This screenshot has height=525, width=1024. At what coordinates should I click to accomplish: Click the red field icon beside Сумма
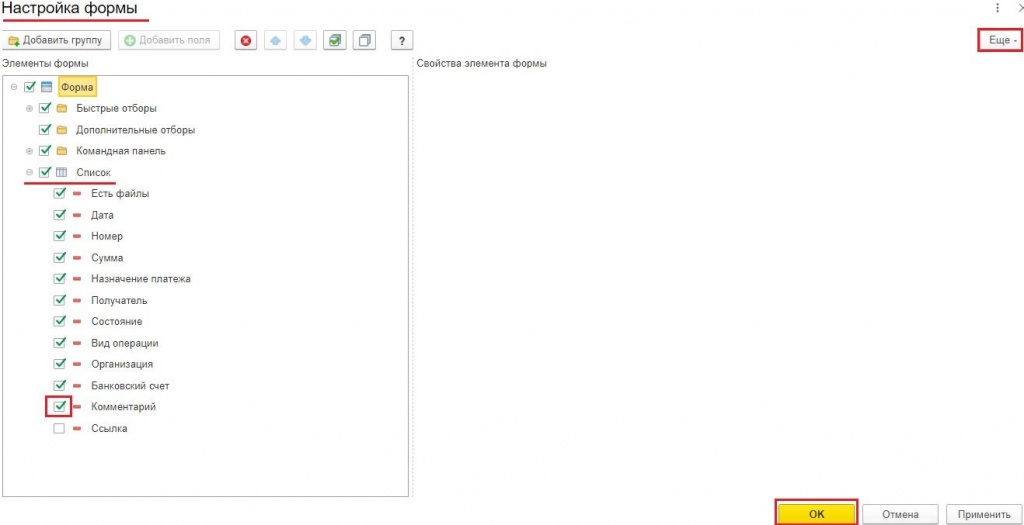[77, 258]
